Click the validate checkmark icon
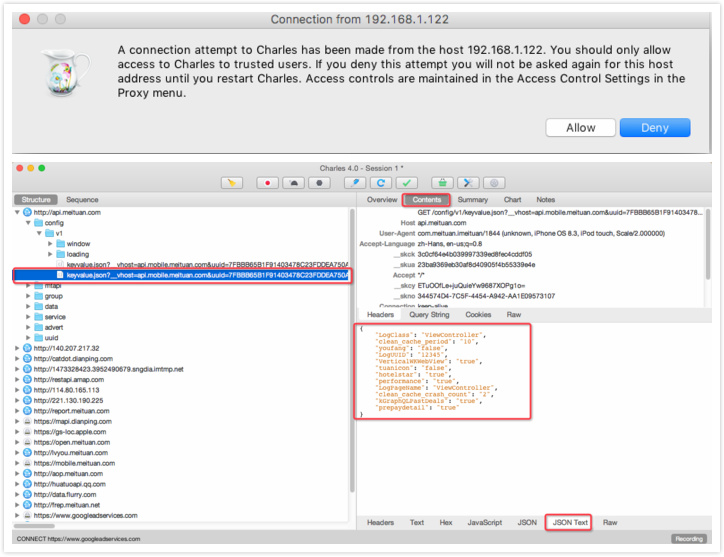The image size is (724, 557). pos(407,183)
